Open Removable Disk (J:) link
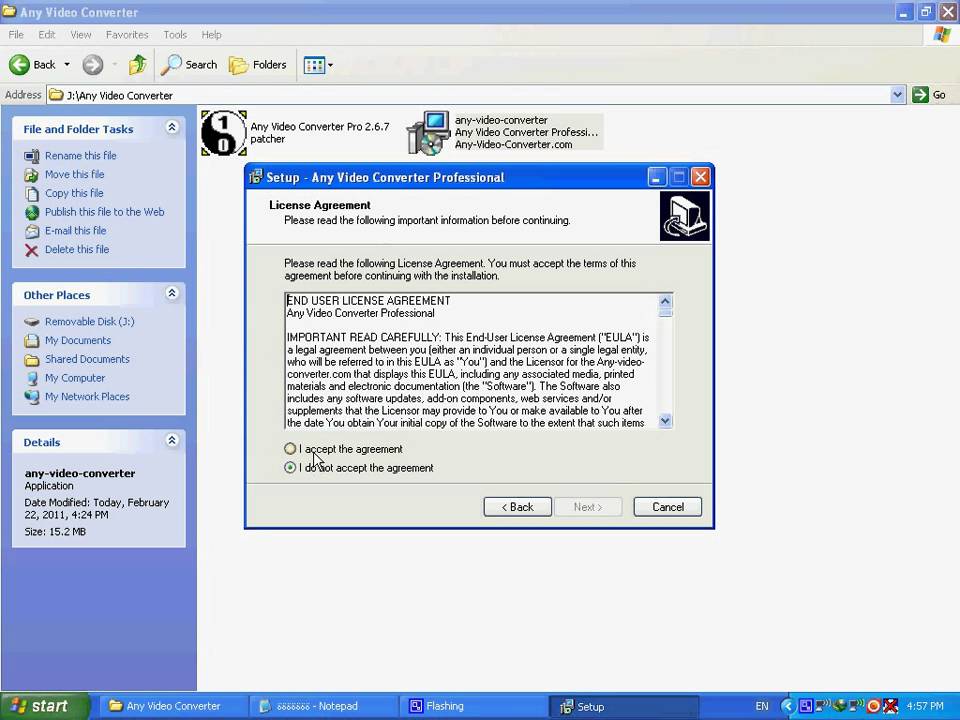Image resolution: width=960 pixels, height=720 pixels. pos(89,321)
